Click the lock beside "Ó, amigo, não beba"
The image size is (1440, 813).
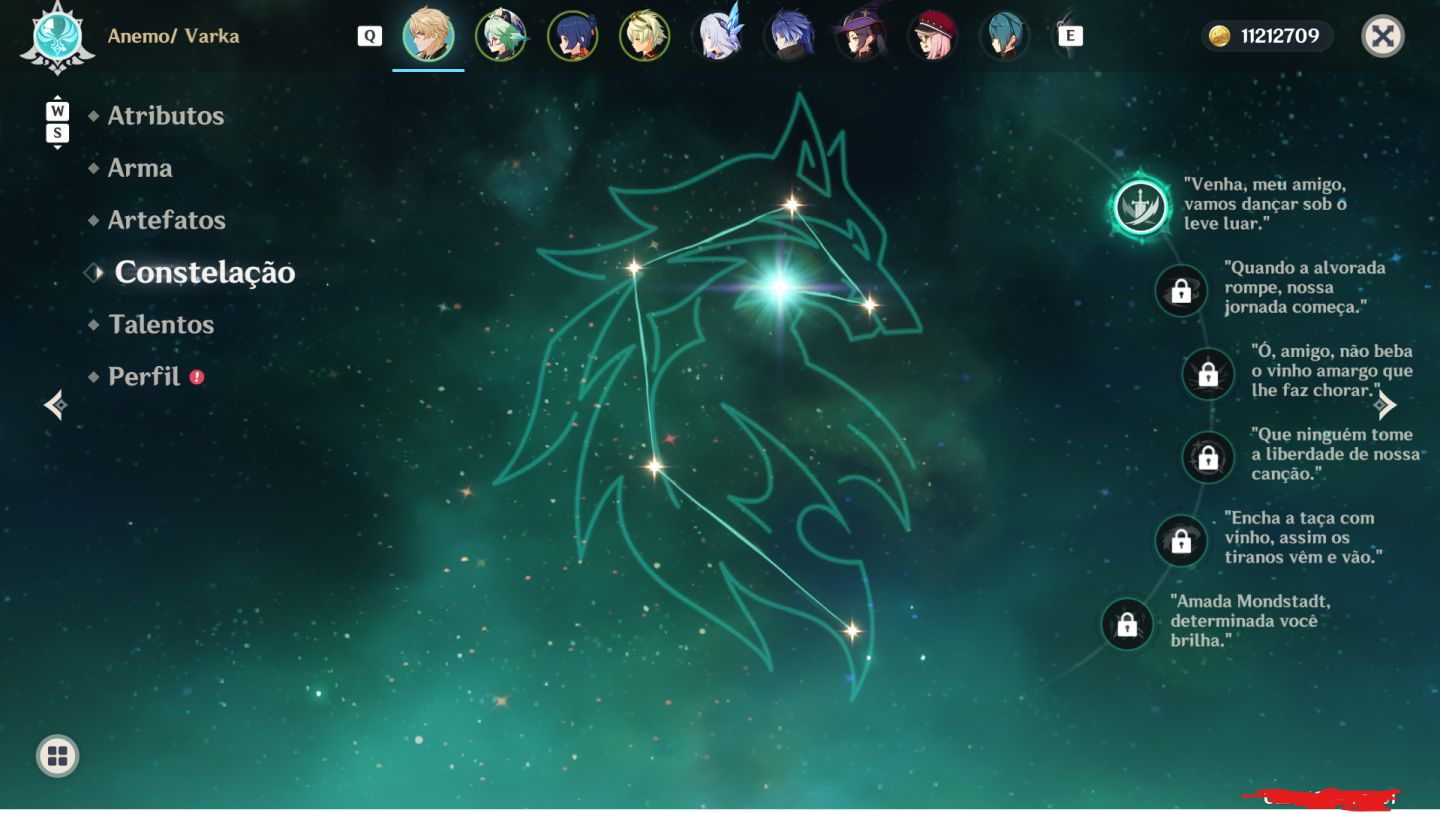tap(1208, 374)
